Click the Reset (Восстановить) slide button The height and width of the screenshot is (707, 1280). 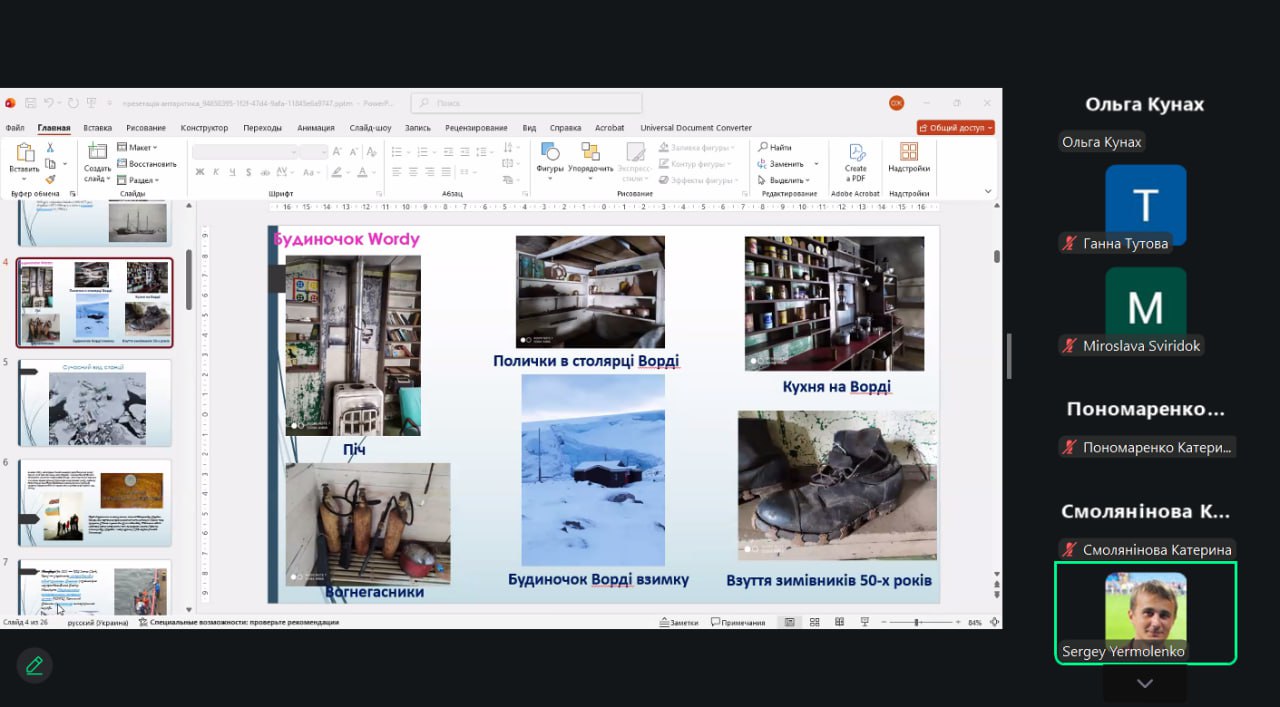[x=147, y=164]
